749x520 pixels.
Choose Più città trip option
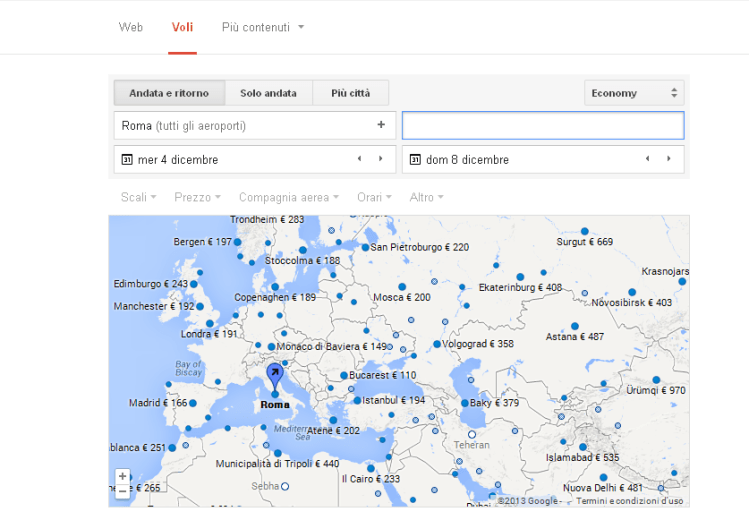coord(350,93)
